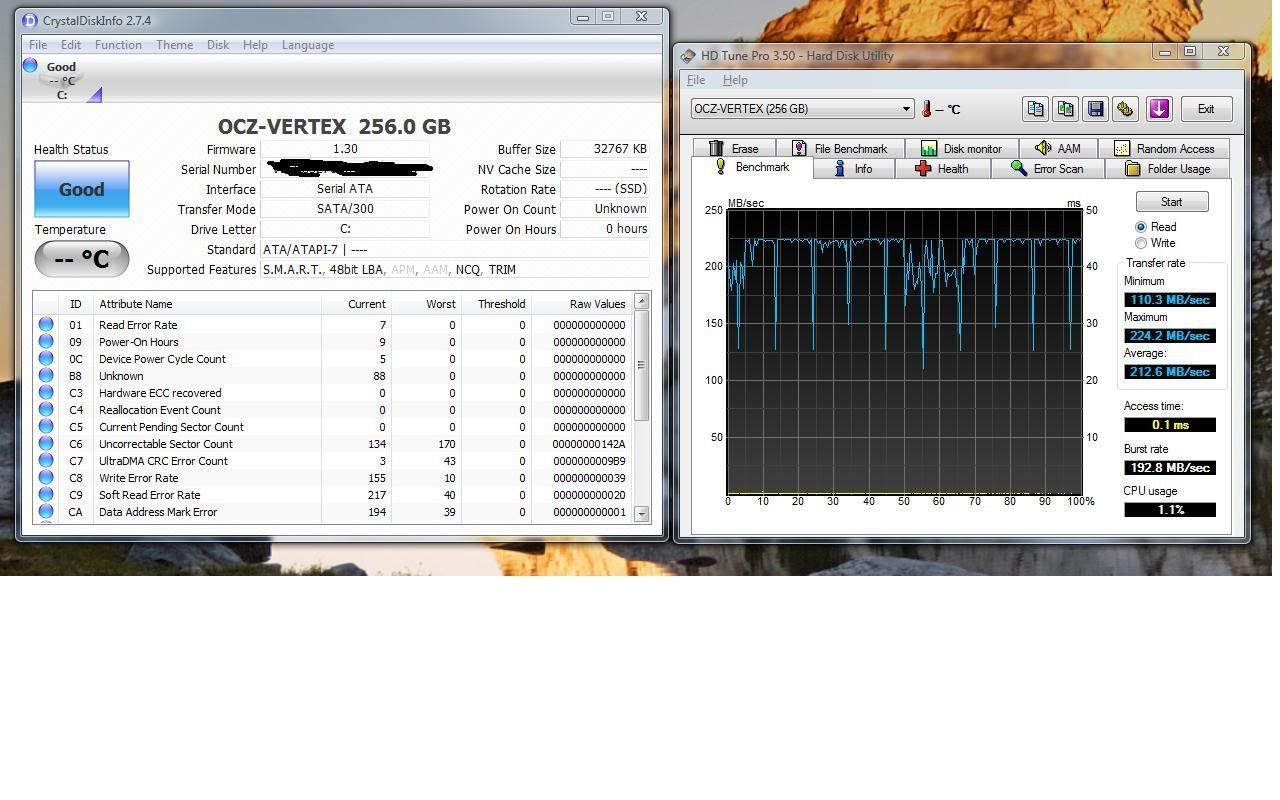The height and width of the screenshot is (800, 1280).
Task: Click status orb for Read Error Rate
Action: (46, 325)
